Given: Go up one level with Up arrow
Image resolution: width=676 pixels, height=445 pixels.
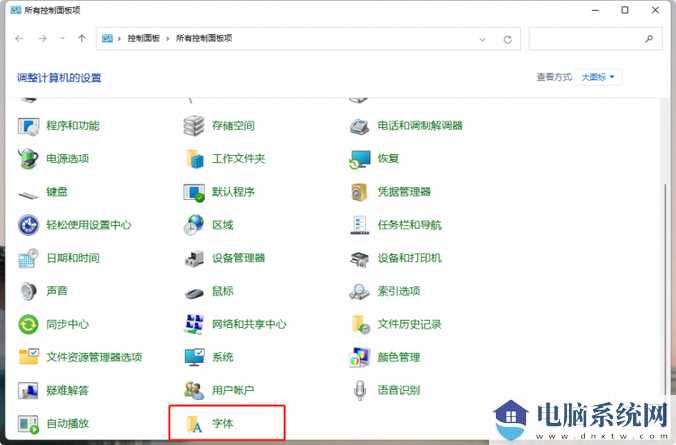Looking at the screenshot, I should coord(81,39).
